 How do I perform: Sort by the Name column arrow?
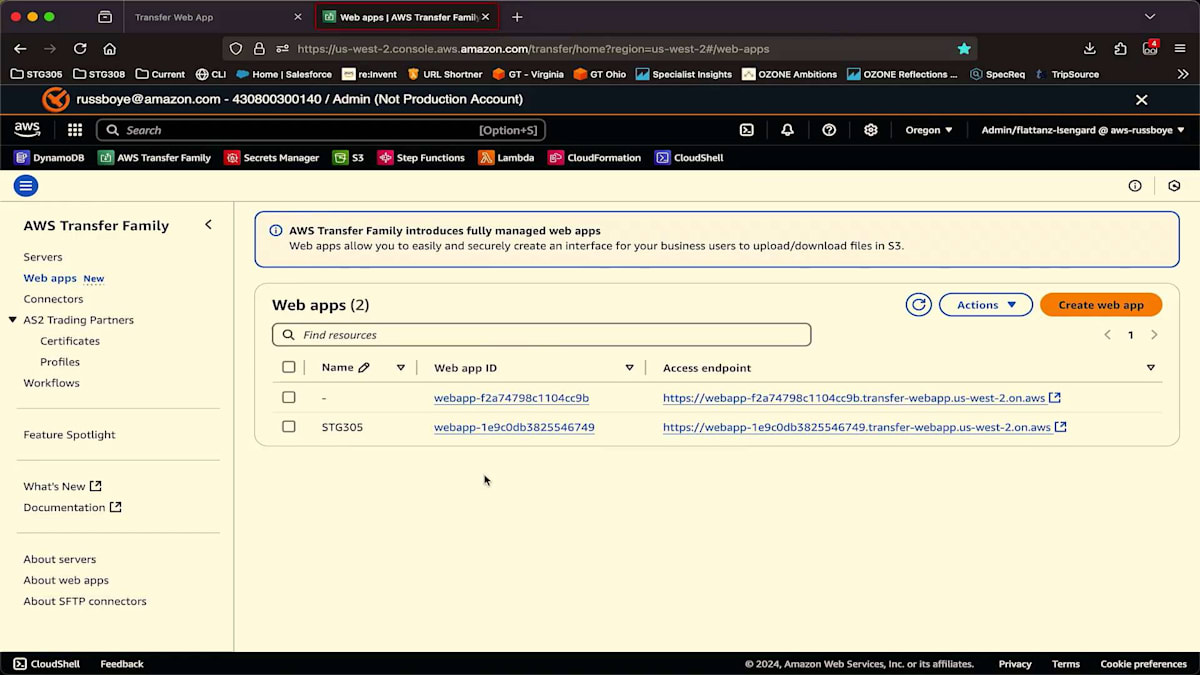click(401, 368)
